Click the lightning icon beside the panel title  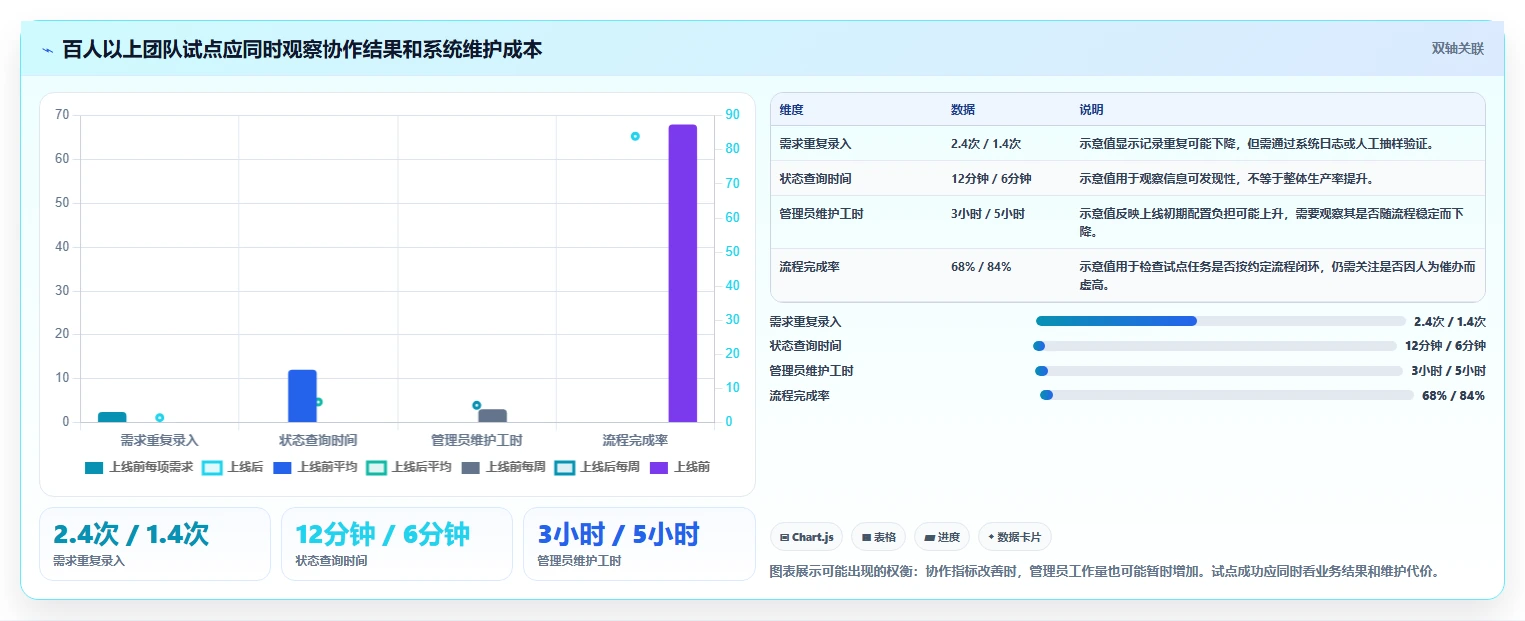[48, 50]
